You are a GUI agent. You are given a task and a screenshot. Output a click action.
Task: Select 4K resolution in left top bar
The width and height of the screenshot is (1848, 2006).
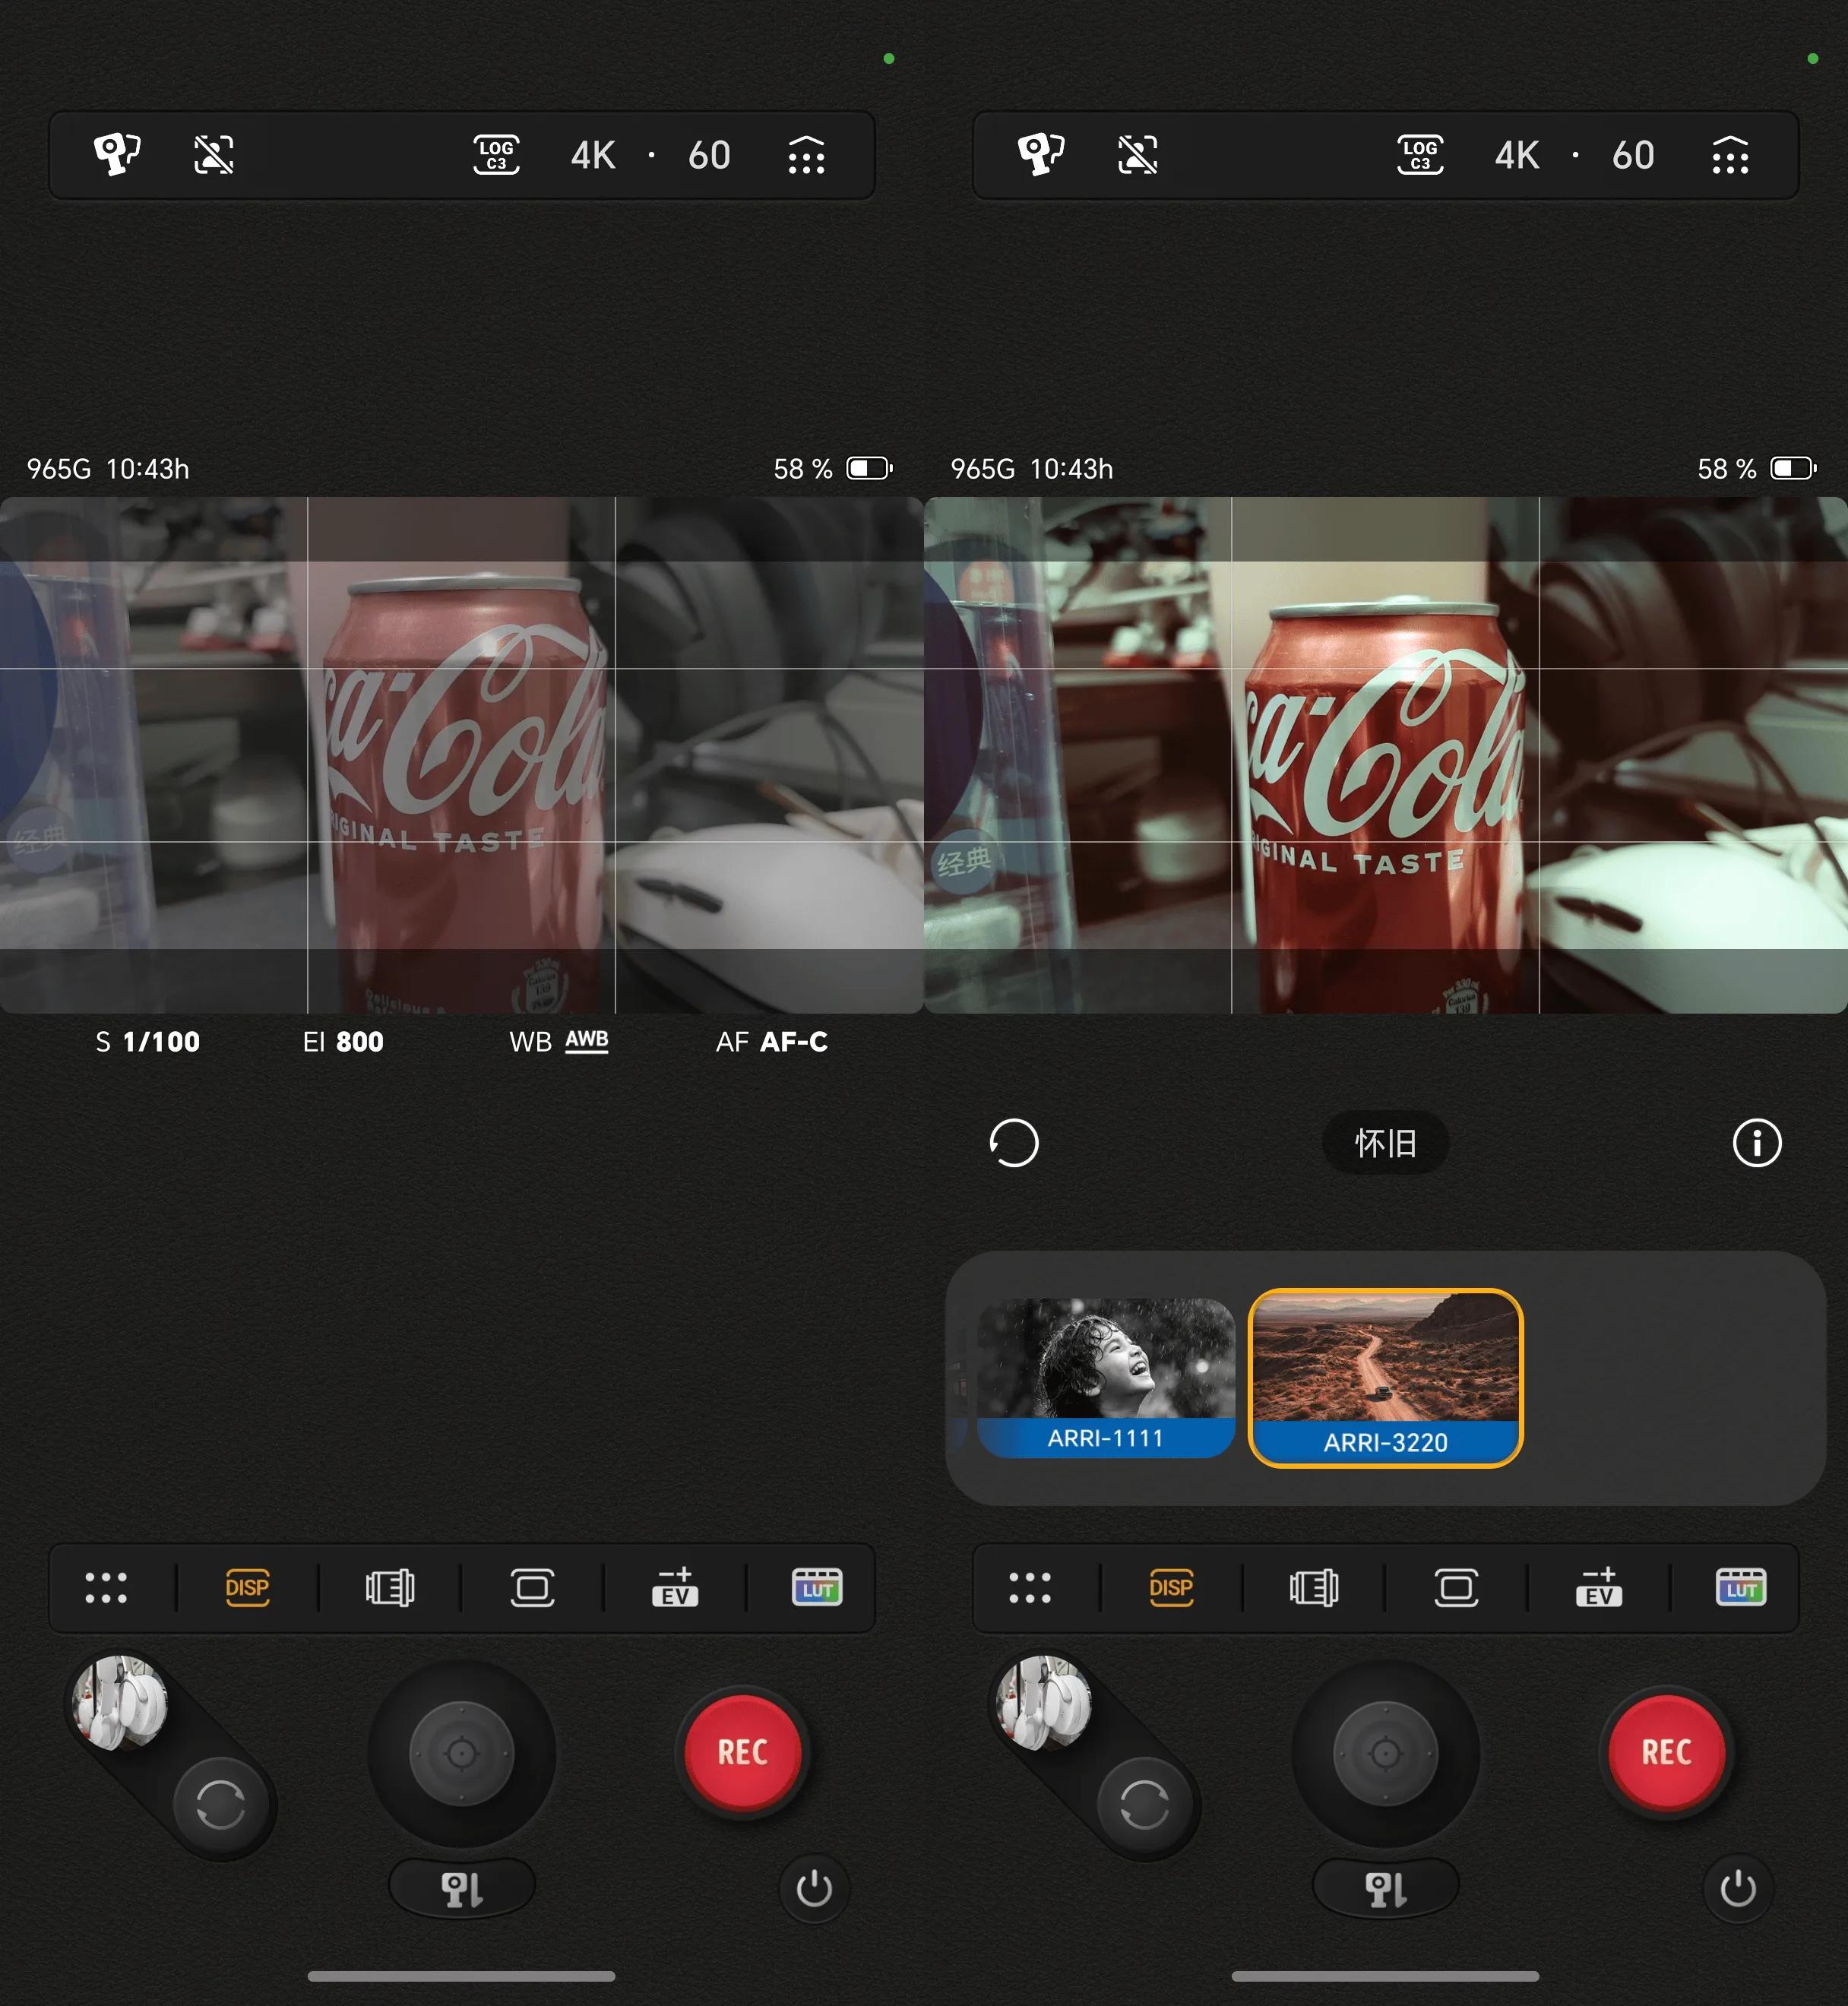pyautogui.click(x=593, y=155)
